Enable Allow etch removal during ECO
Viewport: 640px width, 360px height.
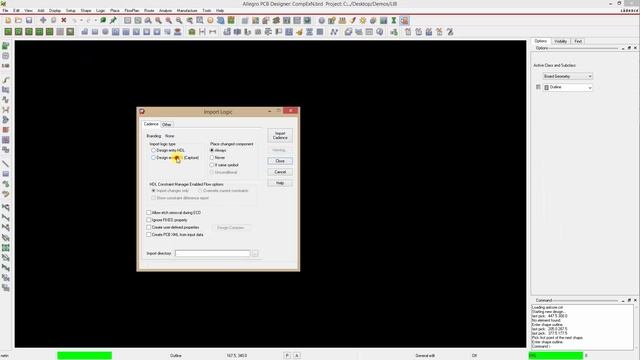[149, 213]
